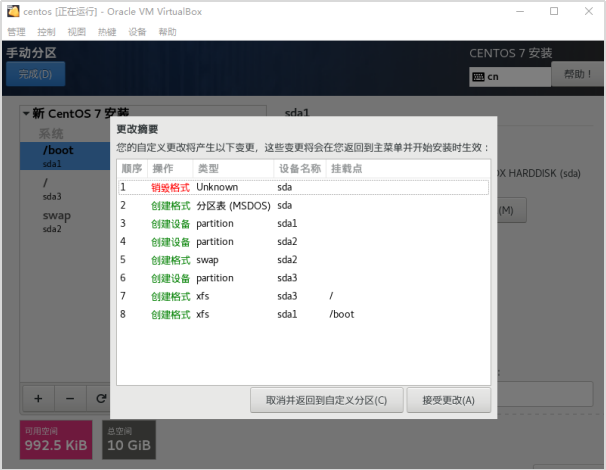Click the 操作 column header
Viewport: 606px width, 470px height.
pyautogui.click(x=170, y=169)
